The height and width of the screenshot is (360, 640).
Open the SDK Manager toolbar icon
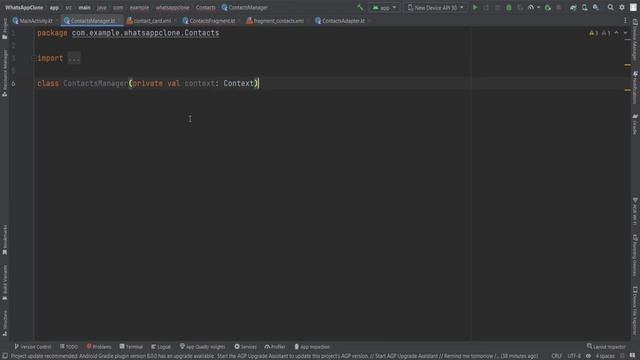point(596,7)
